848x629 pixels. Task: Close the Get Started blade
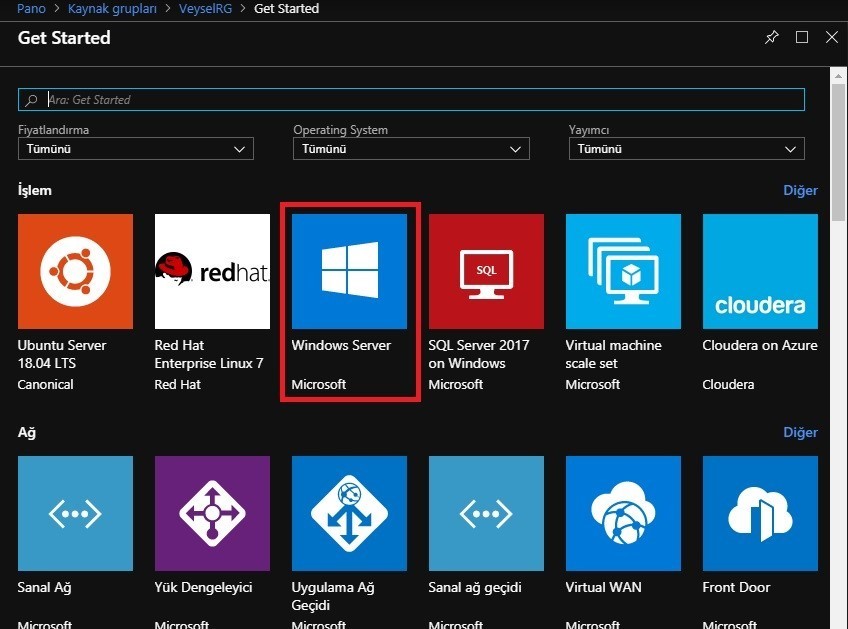pos(832,37)
